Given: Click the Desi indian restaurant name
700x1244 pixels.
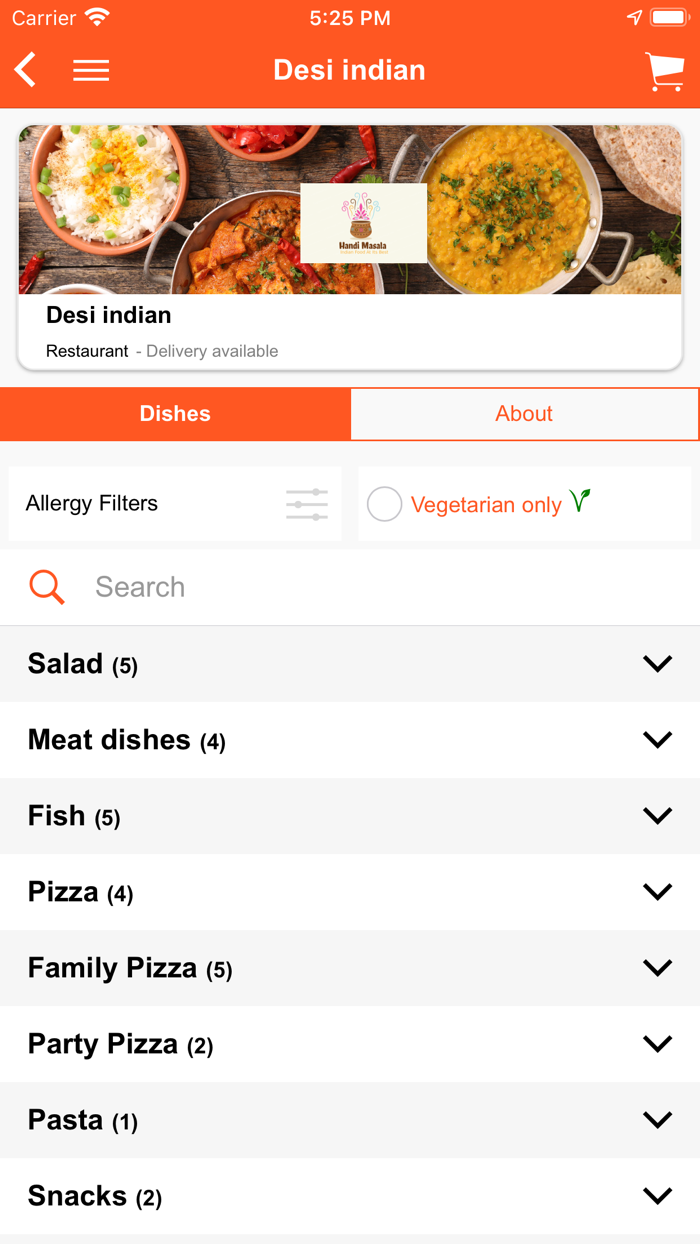Looking at the screenshot, I should coord(109,315).
